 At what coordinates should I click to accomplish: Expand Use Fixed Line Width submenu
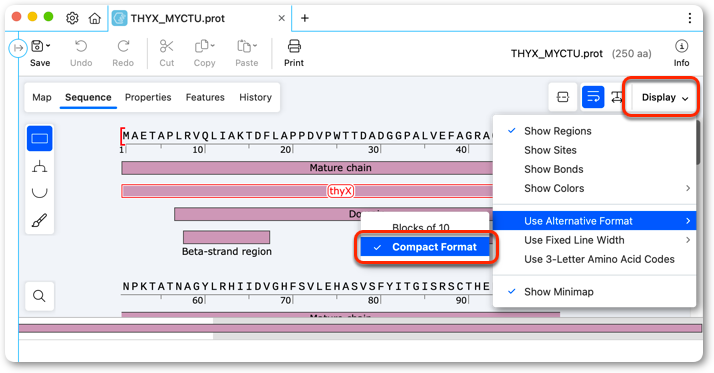(594, 240)
